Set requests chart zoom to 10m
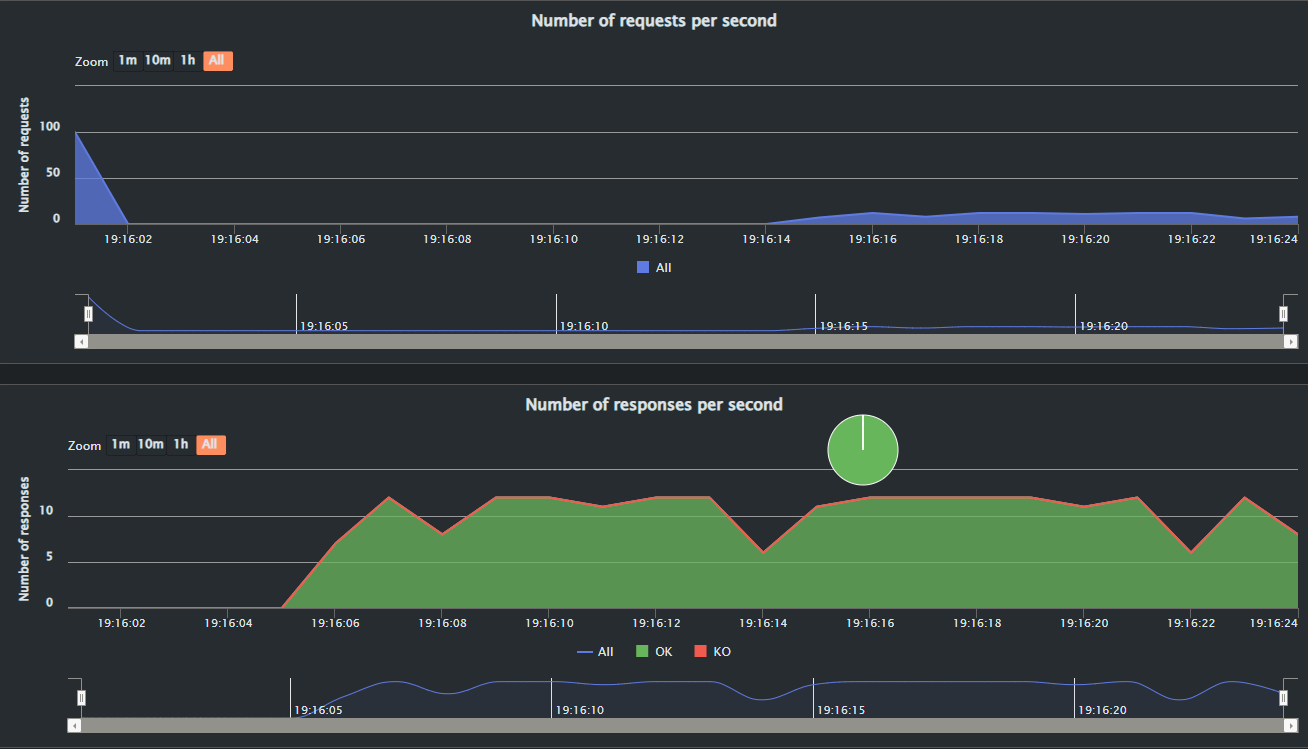1308x749 pixels. tap(158, 61)
